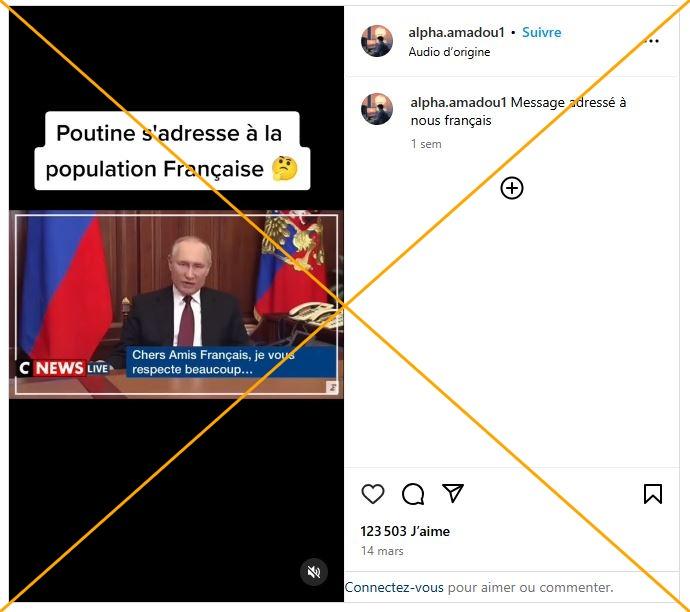Viewport: 690px width, 612px height.
Task: Open the Audio d'origine link
Action: [449, 52]
